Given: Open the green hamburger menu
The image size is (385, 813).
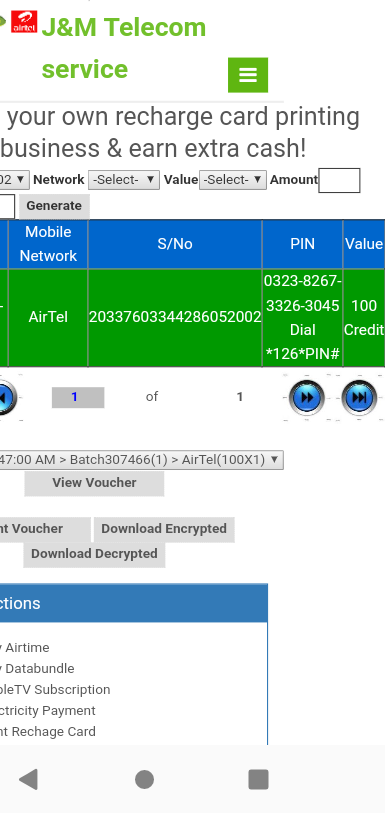Looking at the screenshot, I should coord(248,75).
